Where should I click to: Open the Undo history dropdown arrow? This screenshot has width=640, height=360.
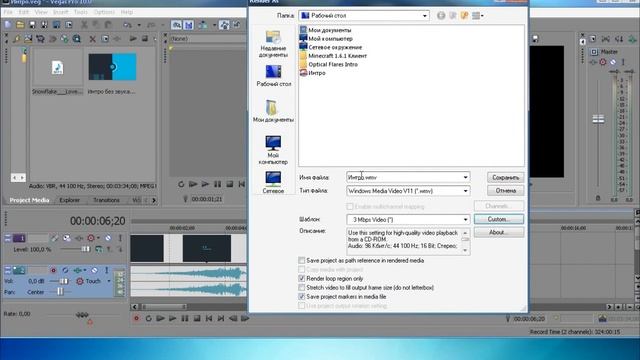tap(139, 25)
